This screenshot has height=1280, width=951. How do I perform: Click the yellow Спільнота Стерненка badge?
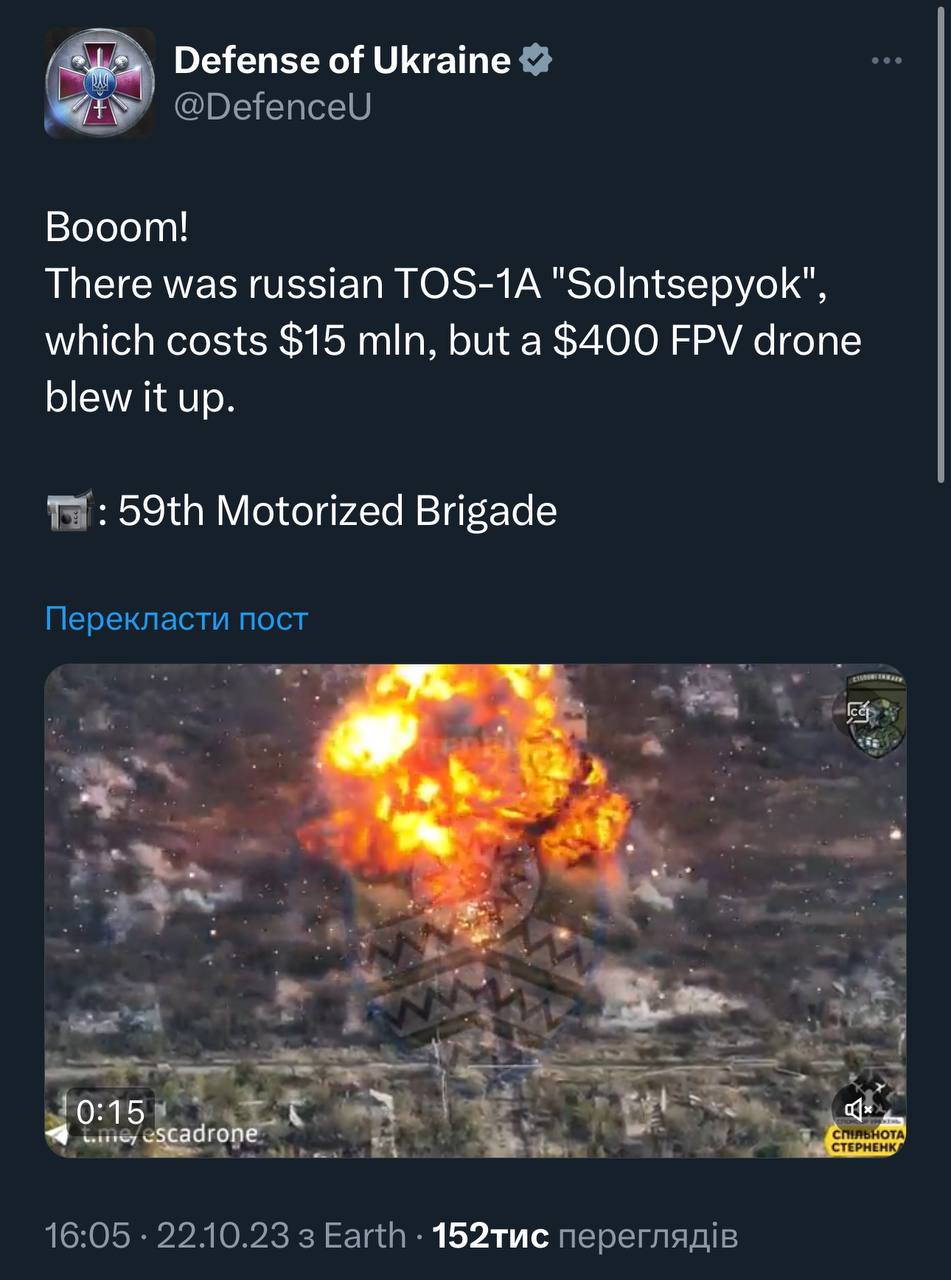pos(868,1142)
